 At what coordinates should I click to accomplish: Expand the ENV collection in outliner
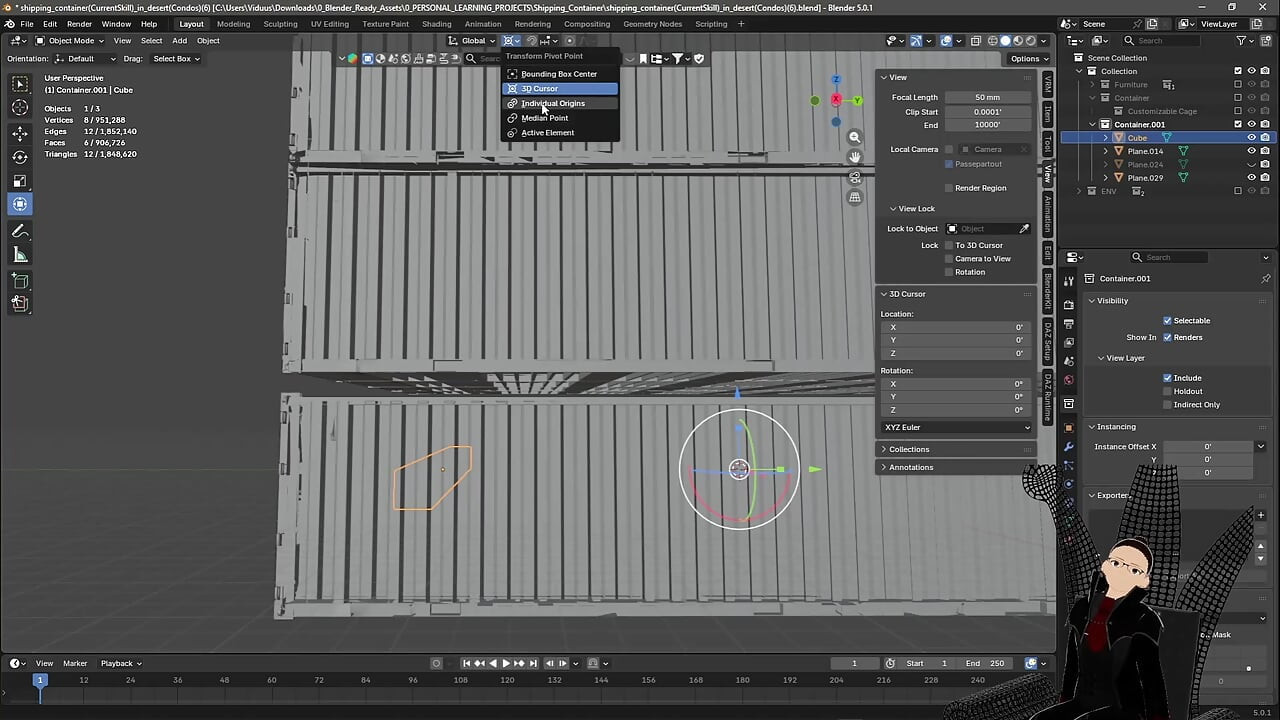1079,191
